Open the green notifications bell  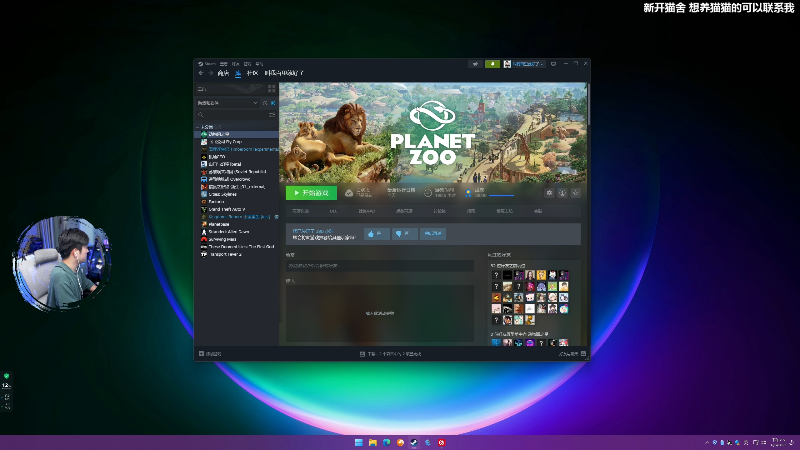pos(492,64)
